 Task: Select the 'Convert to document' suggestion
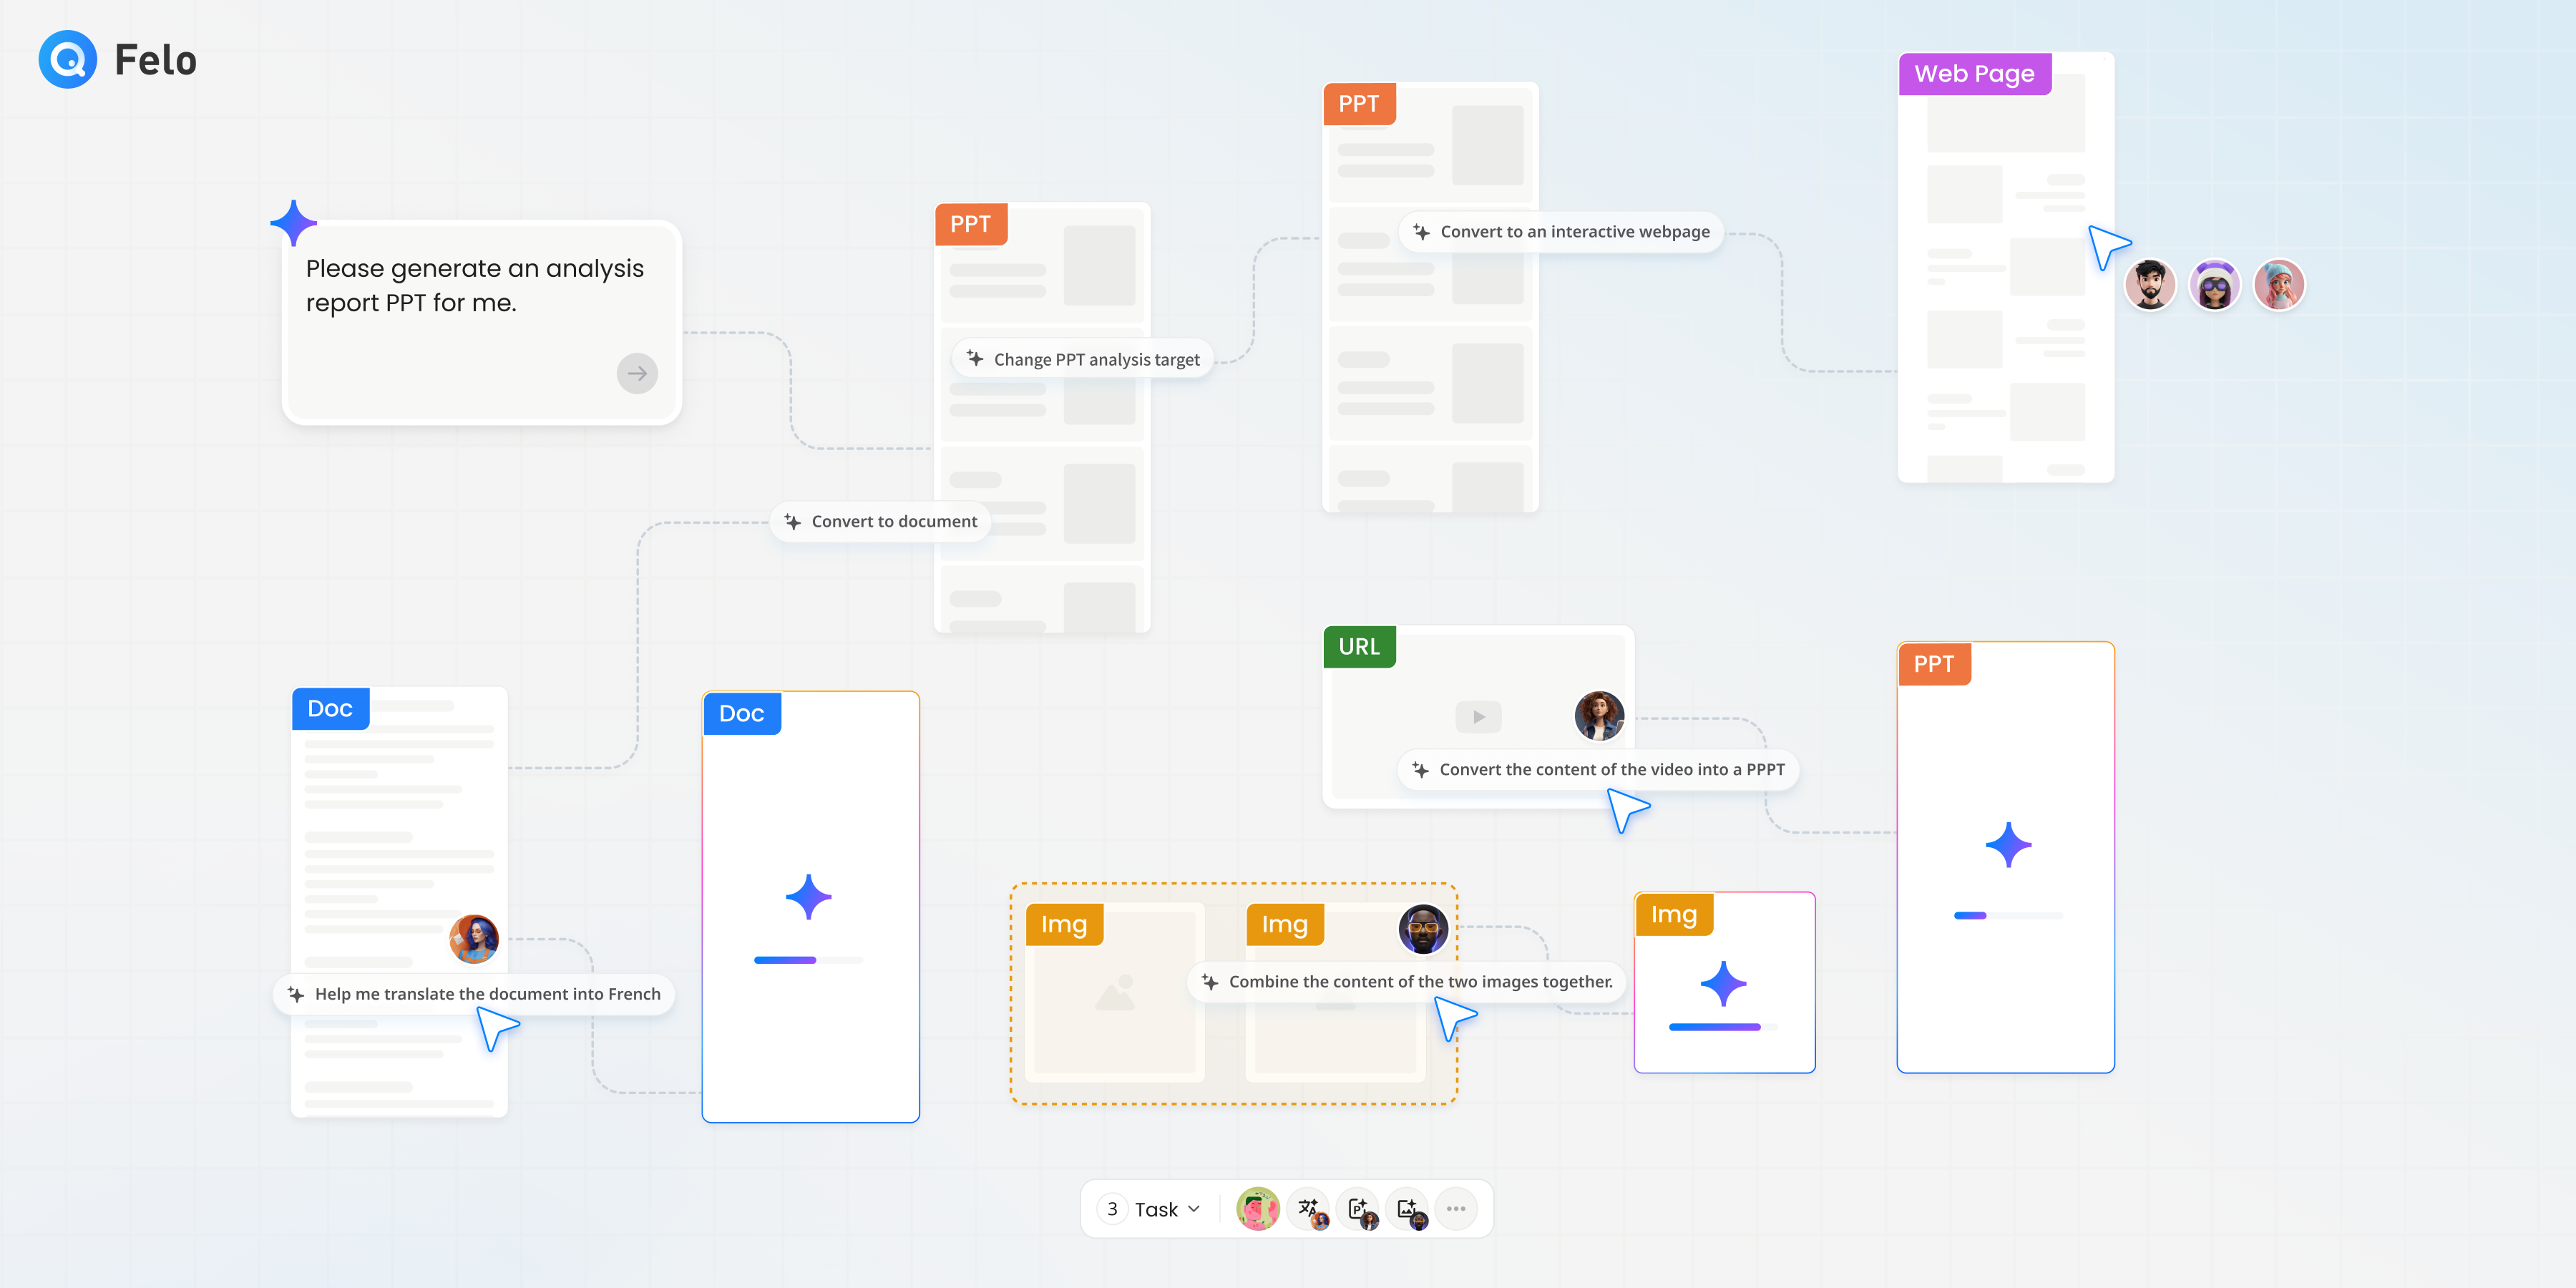881,522
